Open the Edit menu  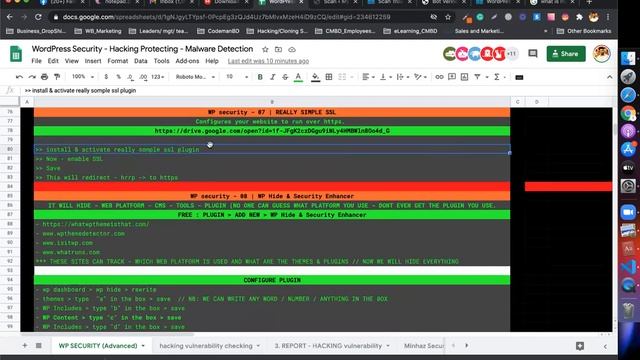pyautogui.click(x=53, y=61)
